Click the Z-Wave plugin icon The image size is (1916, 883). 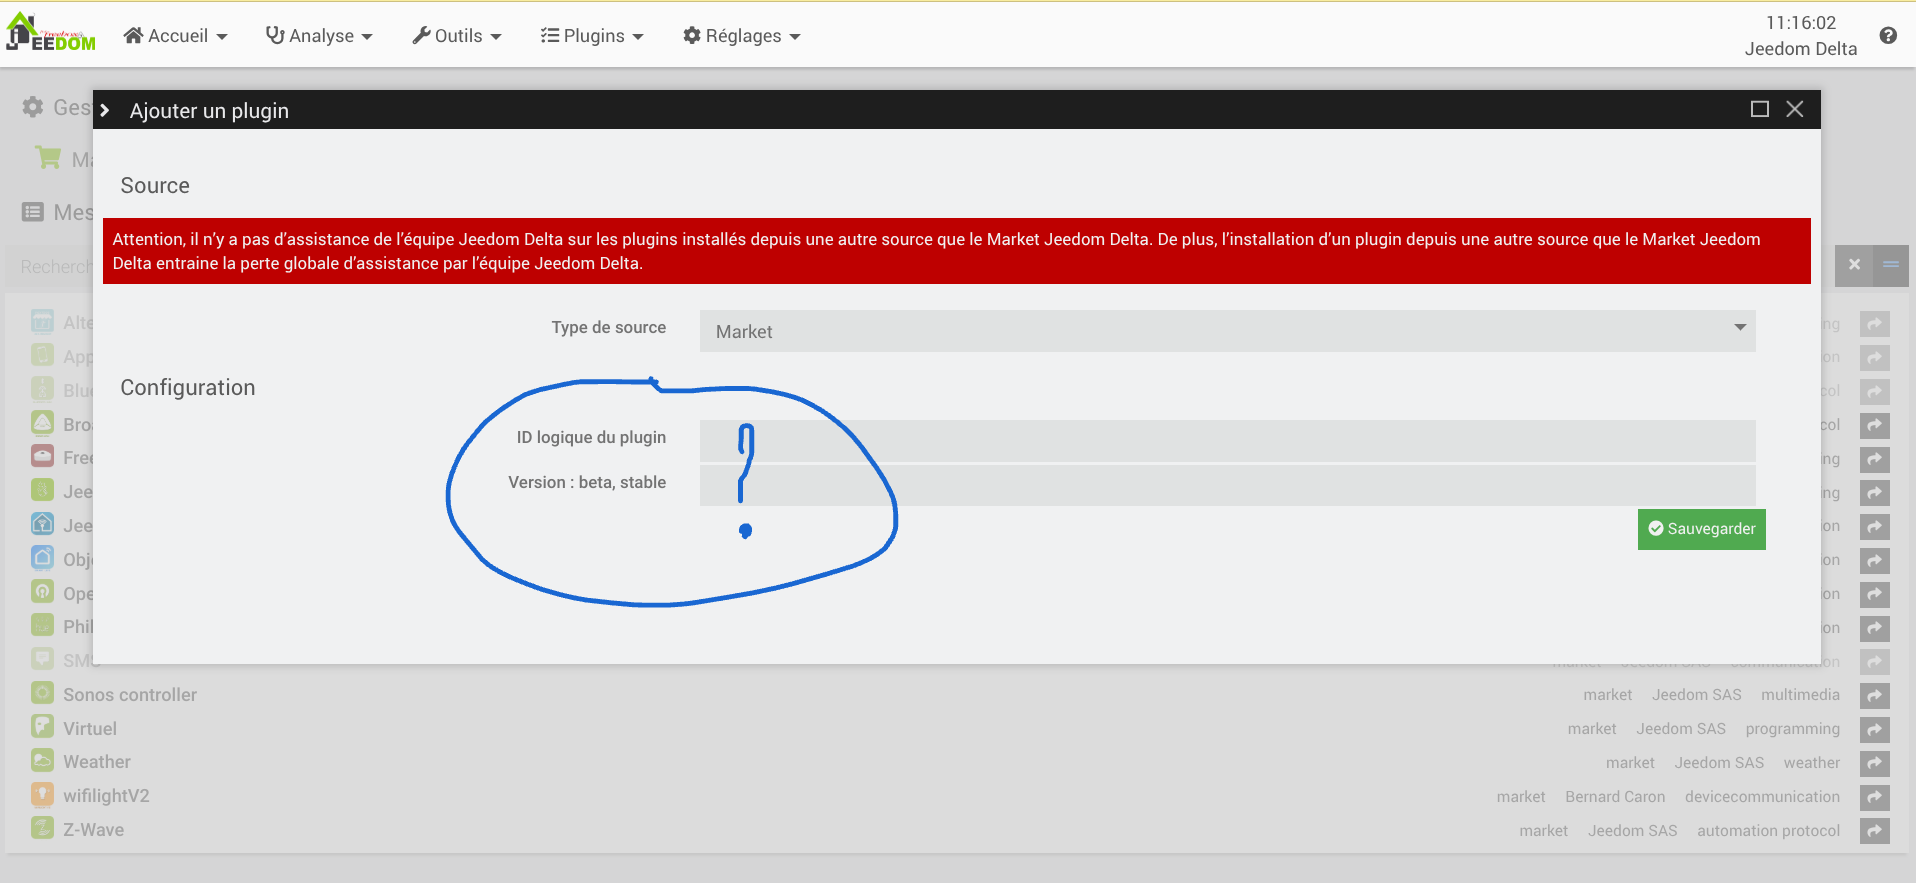(x=42, y=829)
